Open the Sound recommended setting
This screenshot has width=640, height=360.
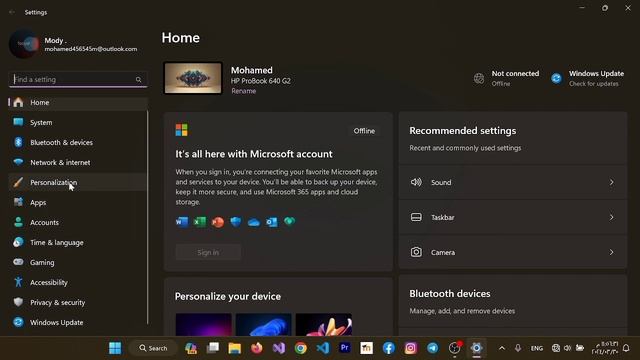(x=513, y=182)
